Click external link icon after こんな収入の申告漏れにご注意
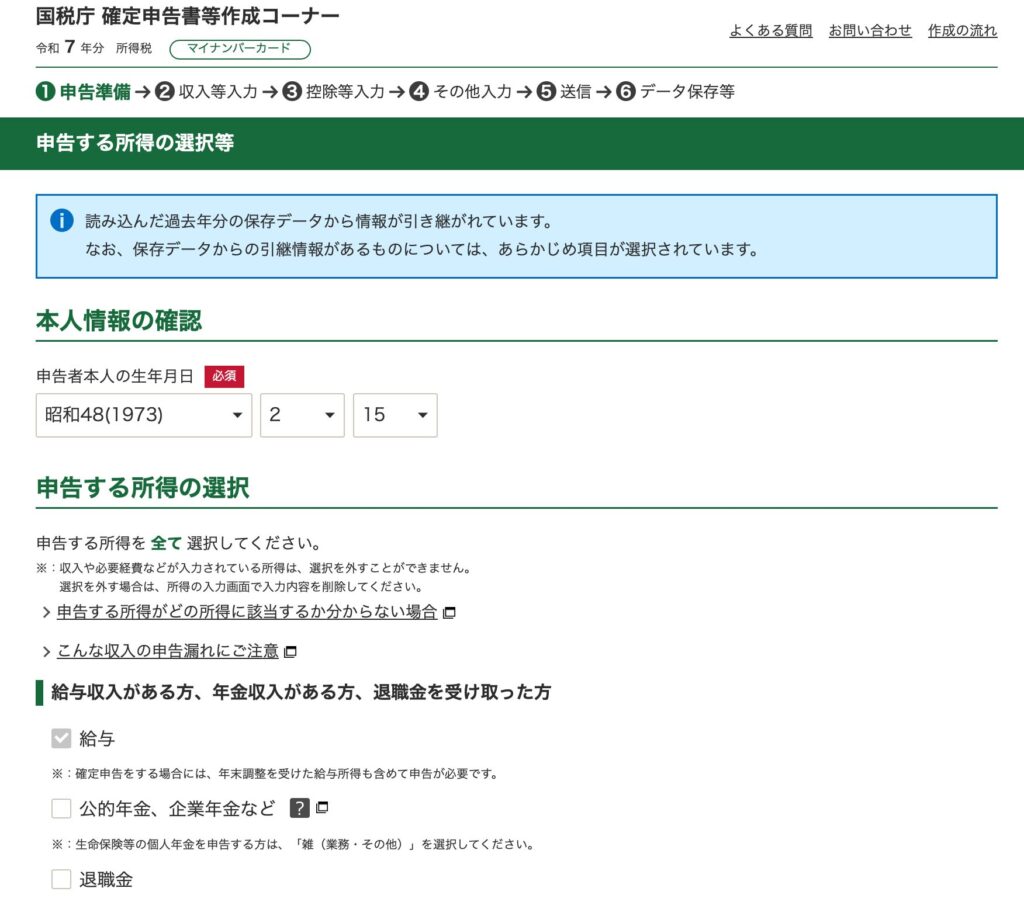1024x902 pixels. [x=290, y=652]
